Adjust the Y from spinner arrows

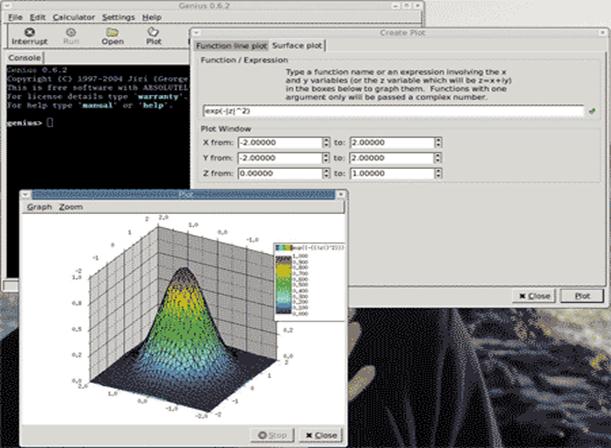326,158
